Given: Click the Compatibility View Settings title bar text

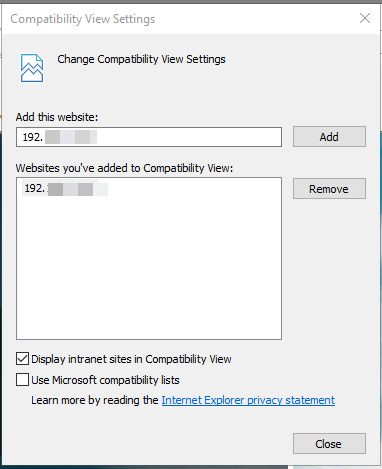Looking at the screenshot, I should point(83,19).
